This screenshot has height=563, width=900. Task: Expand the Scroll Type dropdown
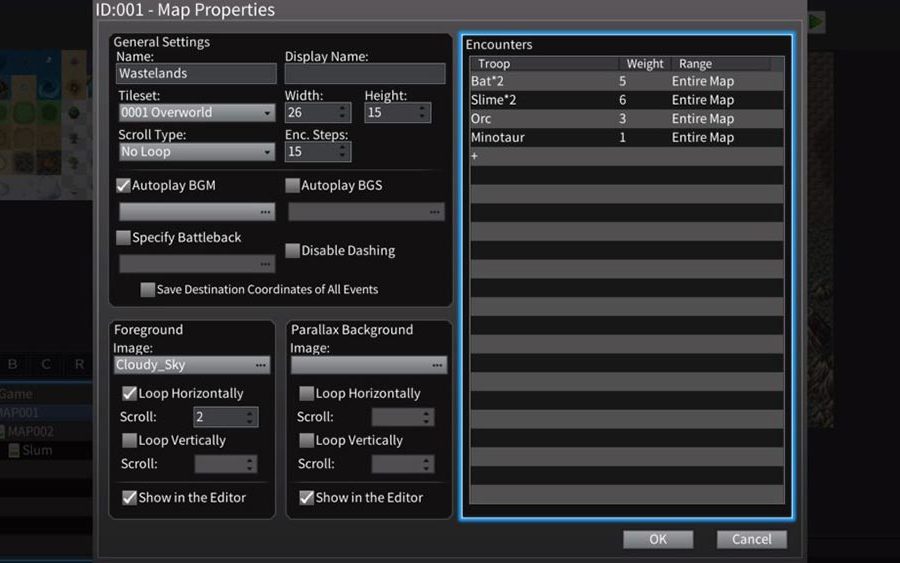pos(196,152)
